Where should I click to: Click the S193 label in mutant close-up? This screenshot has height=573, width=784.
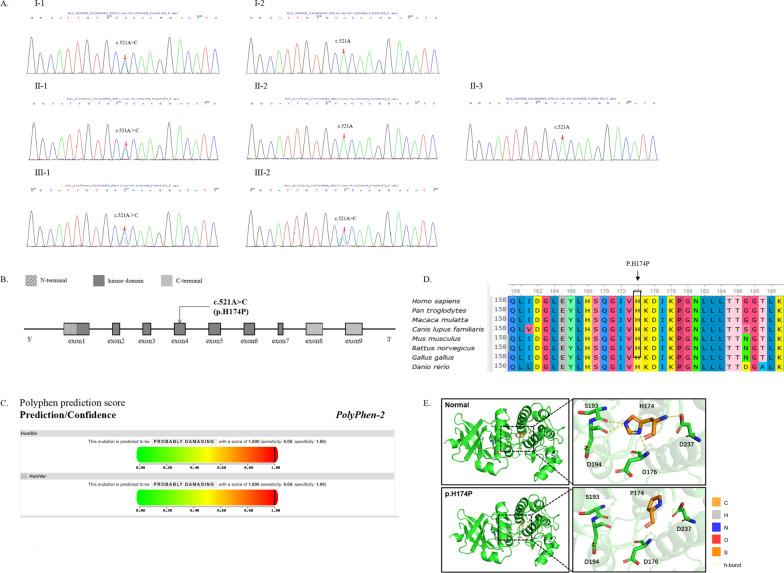592,496
